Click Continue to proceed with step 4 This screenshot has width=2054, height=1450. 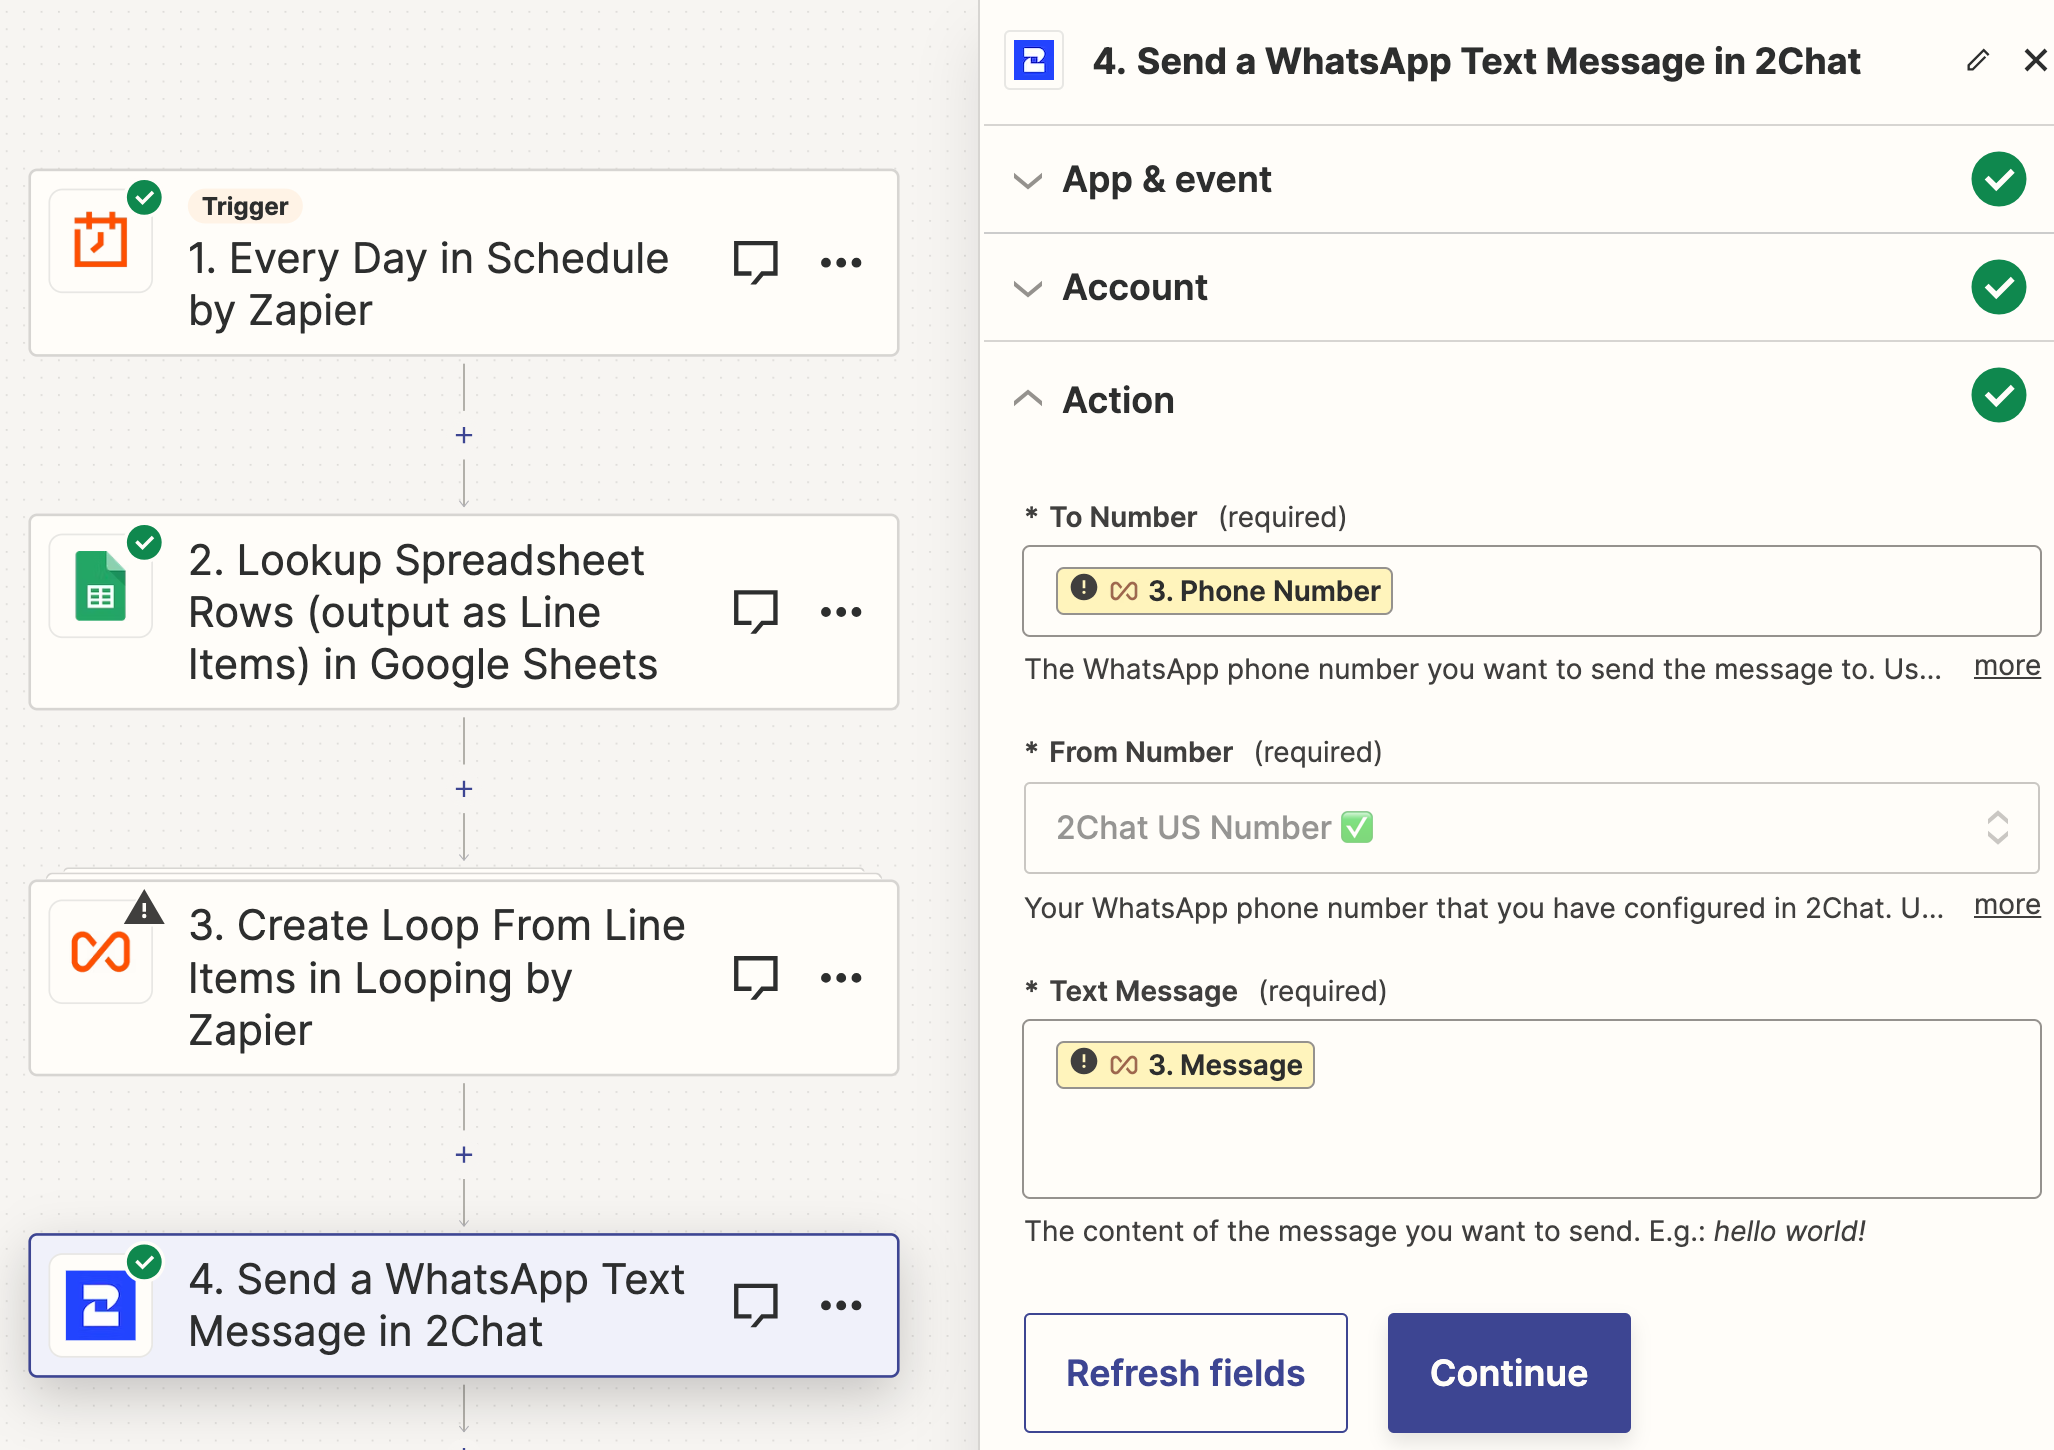1508,1370
